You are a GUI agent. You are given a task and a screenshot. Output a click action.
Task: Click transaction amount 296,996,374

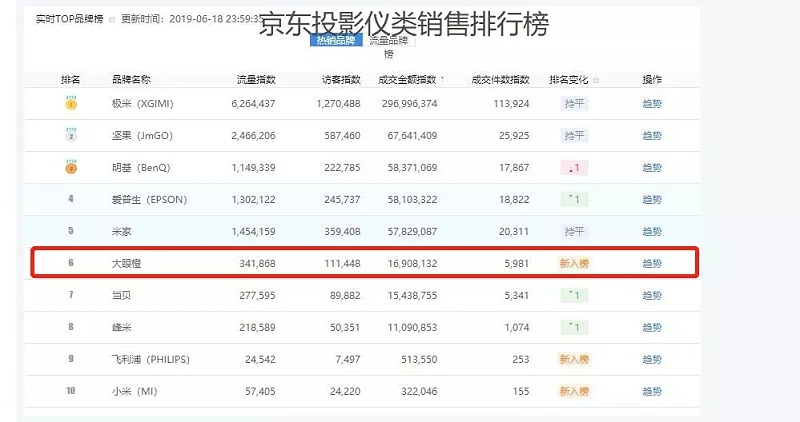(409, 104)
